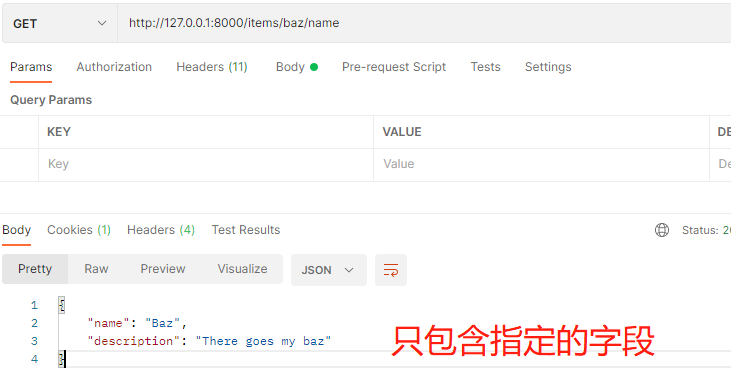This screenshot has height=392, width=731.
Task: Select the Preview view button
Action: coord(163,269)
